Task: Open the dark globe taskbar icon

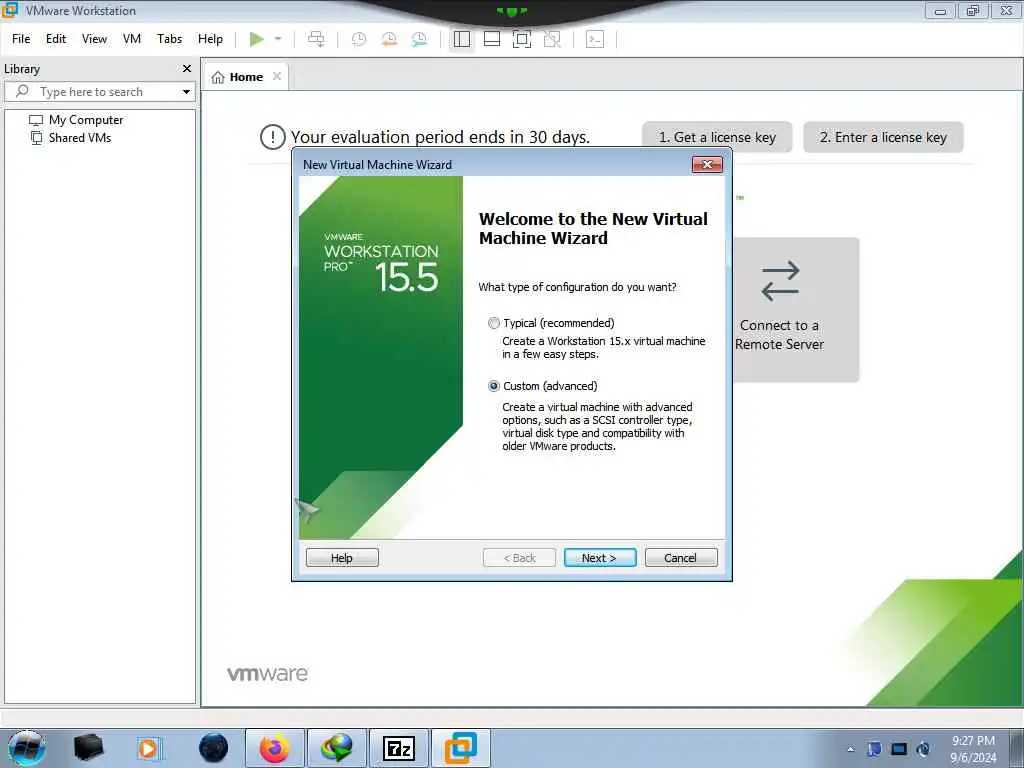Action: [x=214, y=748]
